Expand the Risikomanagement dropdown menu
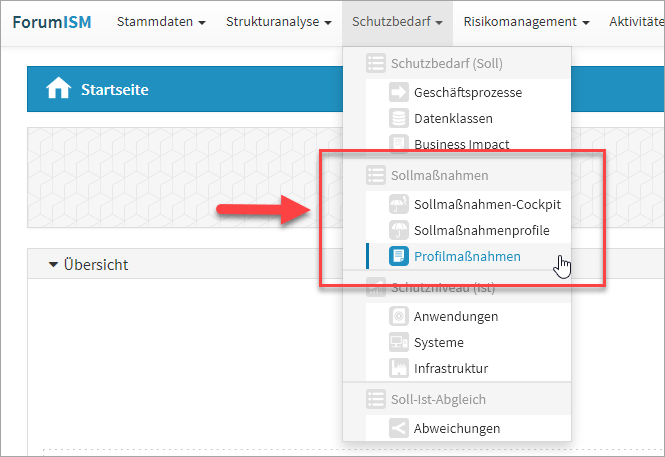 point(526,21)
